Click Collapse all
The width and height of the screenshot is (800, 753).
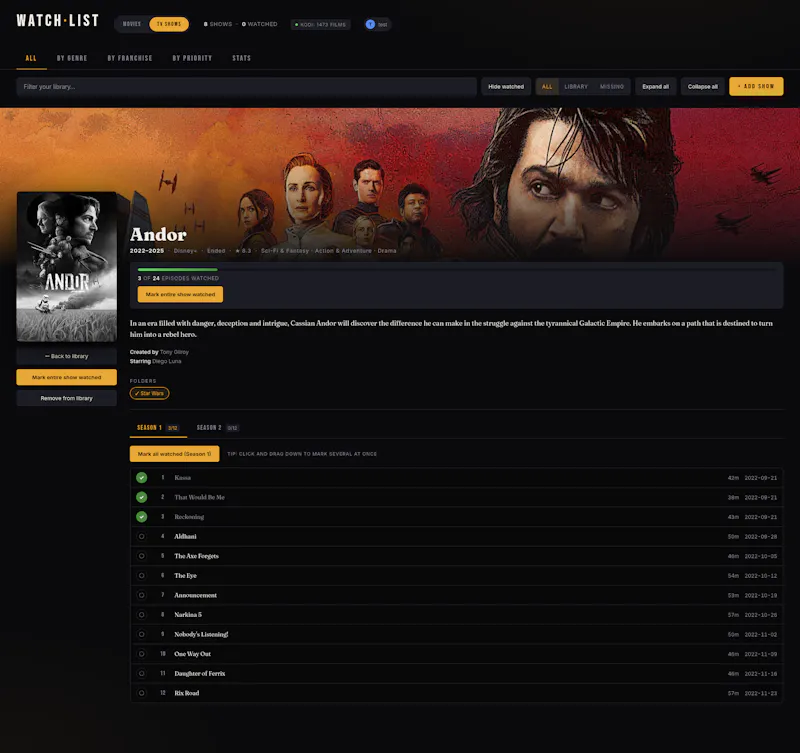coord(703,87)
